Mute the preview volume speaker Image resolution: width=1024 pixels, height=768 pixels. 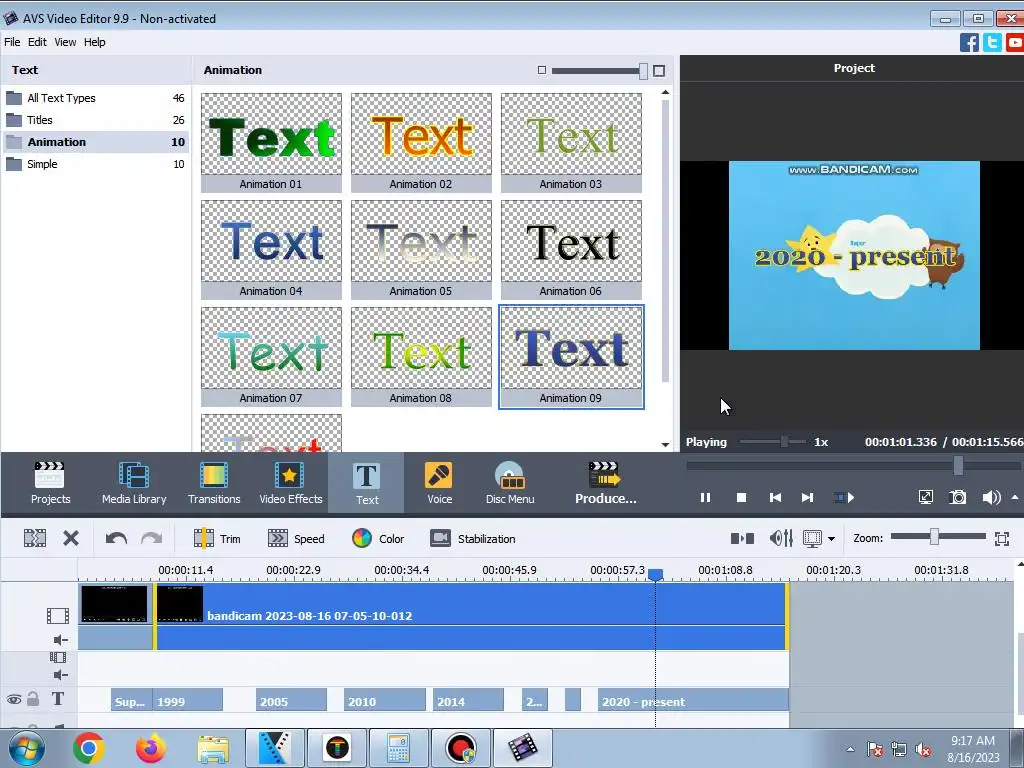click(990, 498)
